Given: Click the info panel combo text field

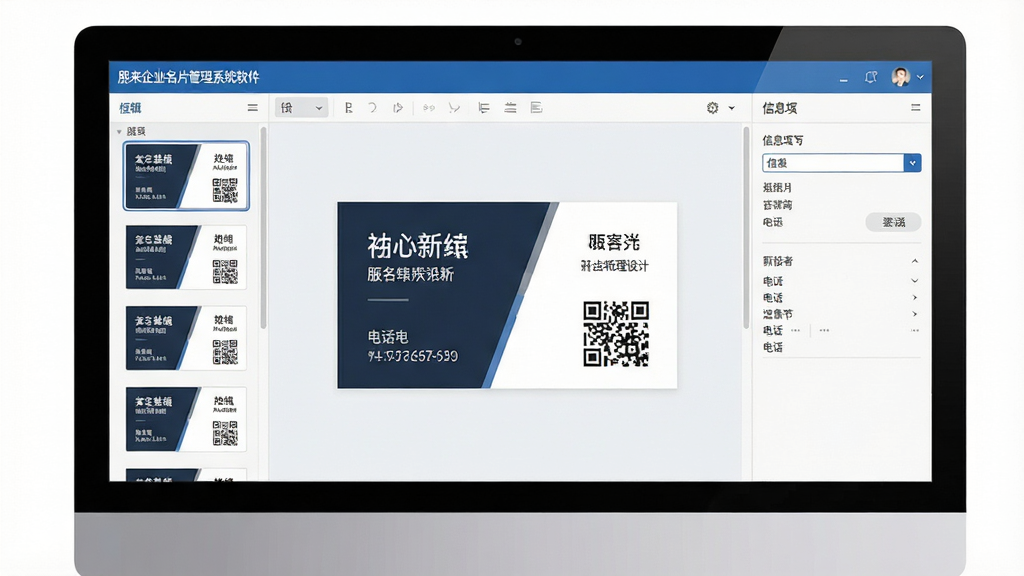Looking at the screenshot, I should point(833,163).
